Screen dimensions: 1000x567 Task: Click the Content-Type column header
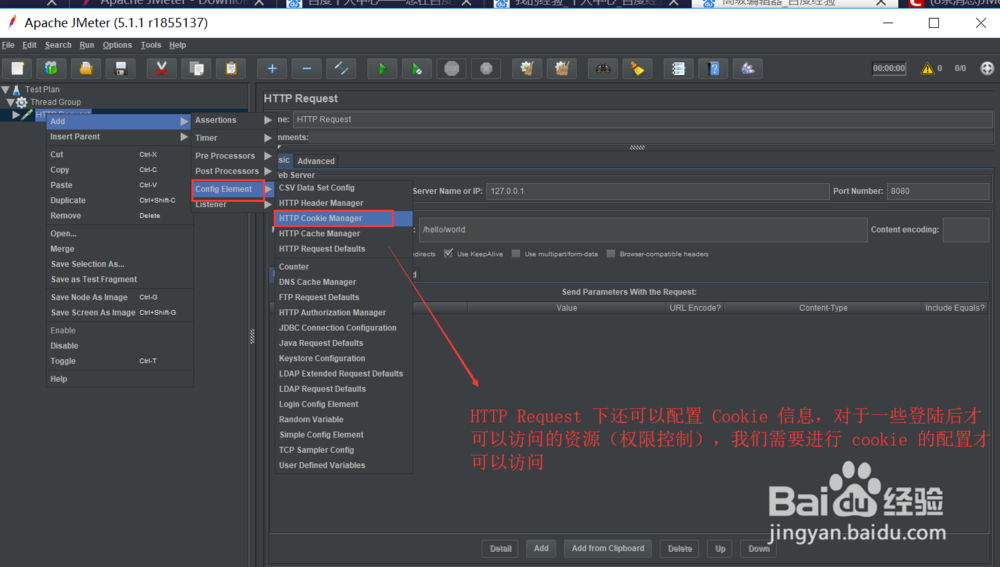(823, 308)
